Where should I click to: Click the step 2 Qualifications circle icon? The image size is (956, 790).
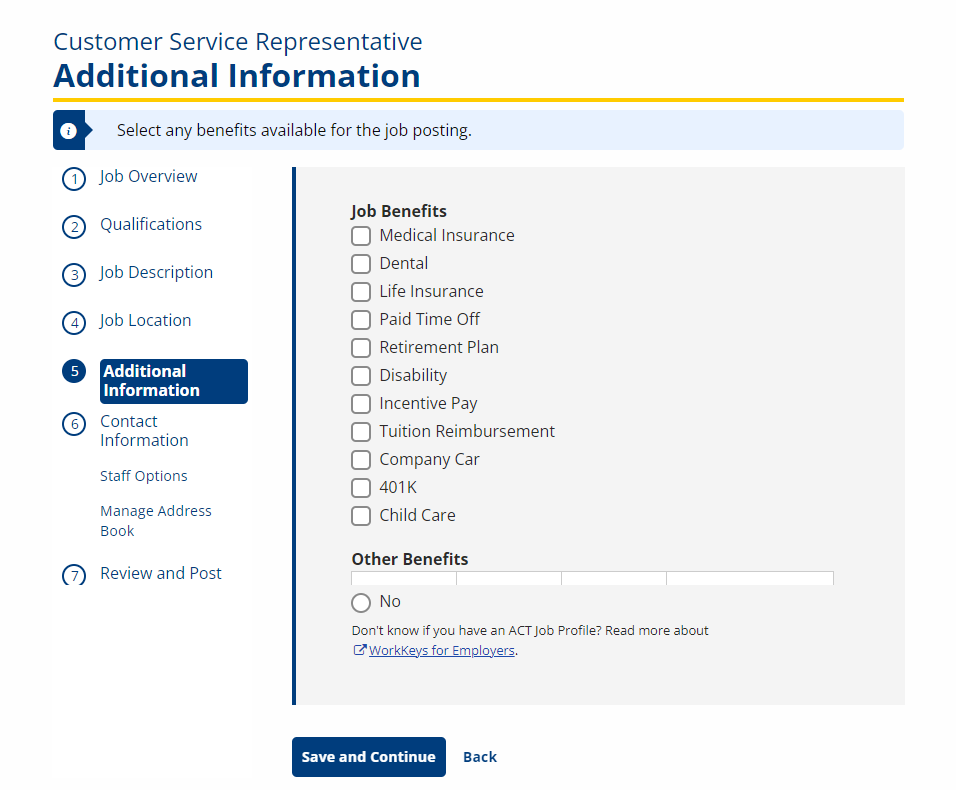coord(74,227)
